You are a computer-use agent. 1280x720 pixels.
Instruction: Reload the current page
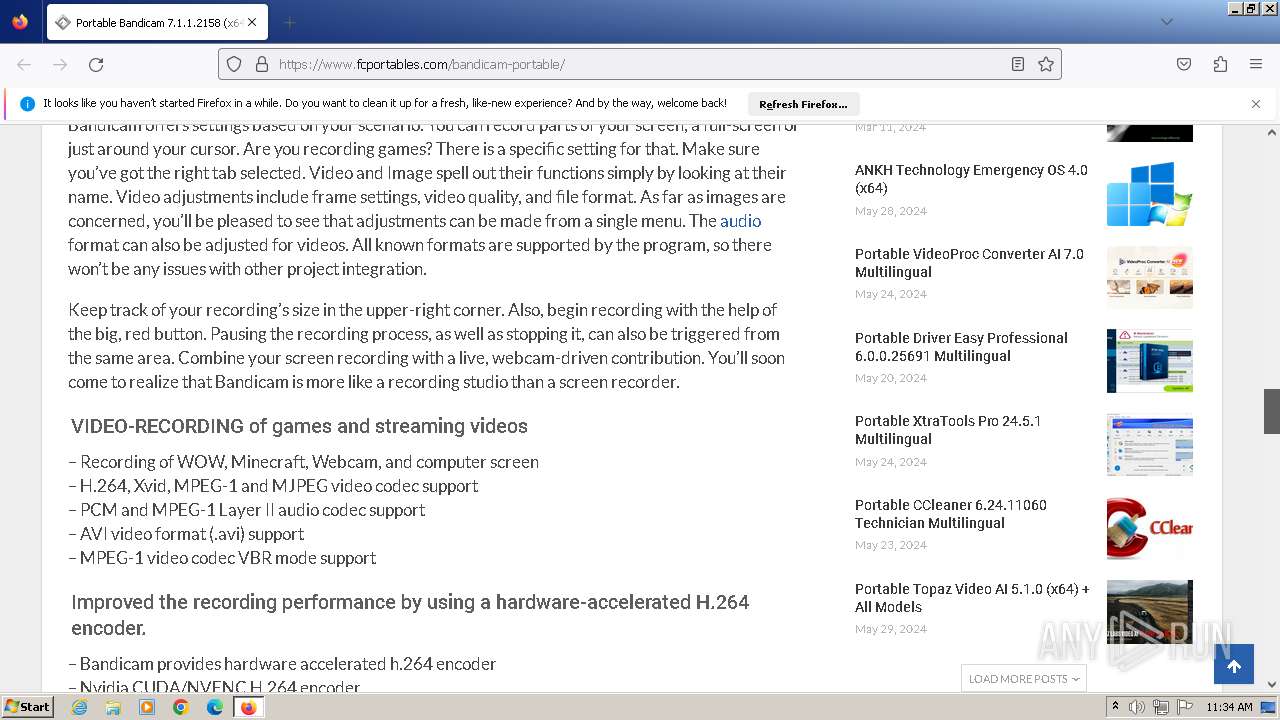(96, 64)
